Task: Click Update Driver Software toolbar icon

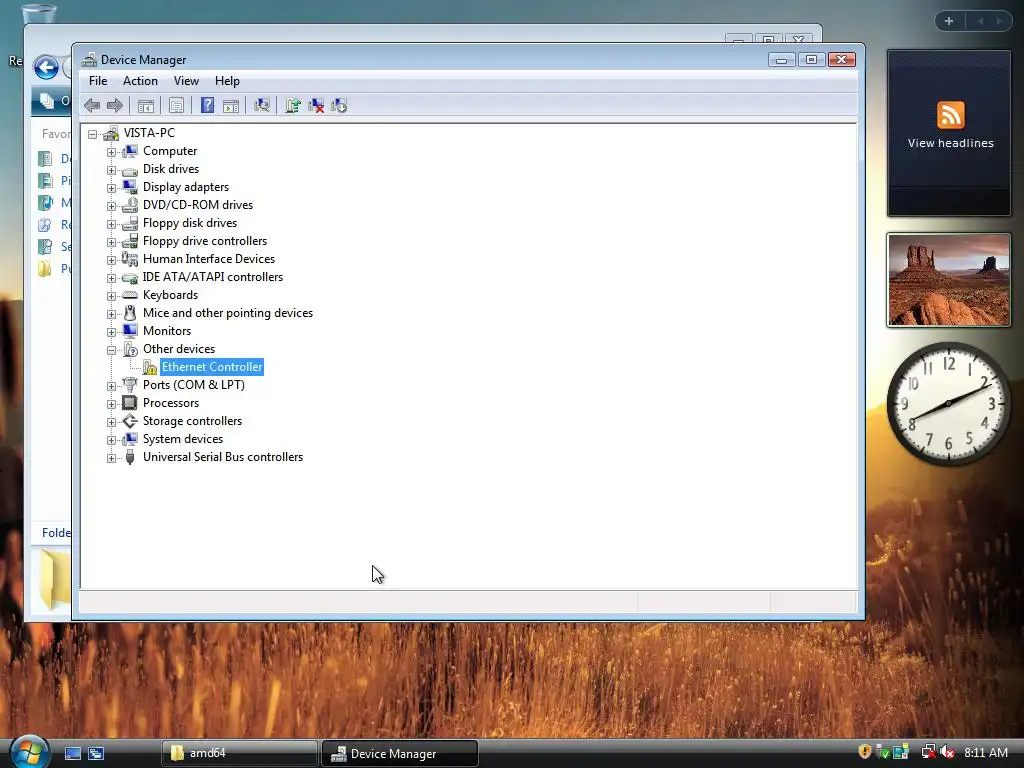Action: [293, 105]
